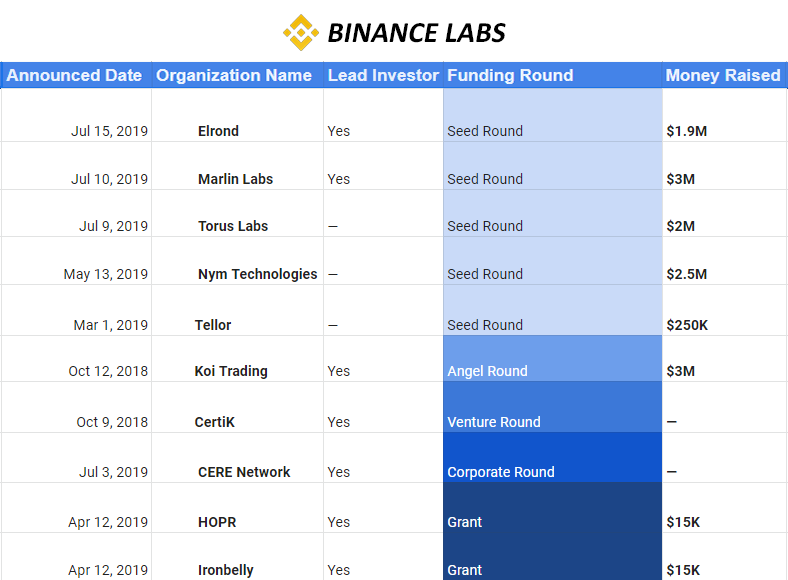Click the BINANCE LABS title text
The height and width of the screenshot is (580, 788).
coord(416,33)
